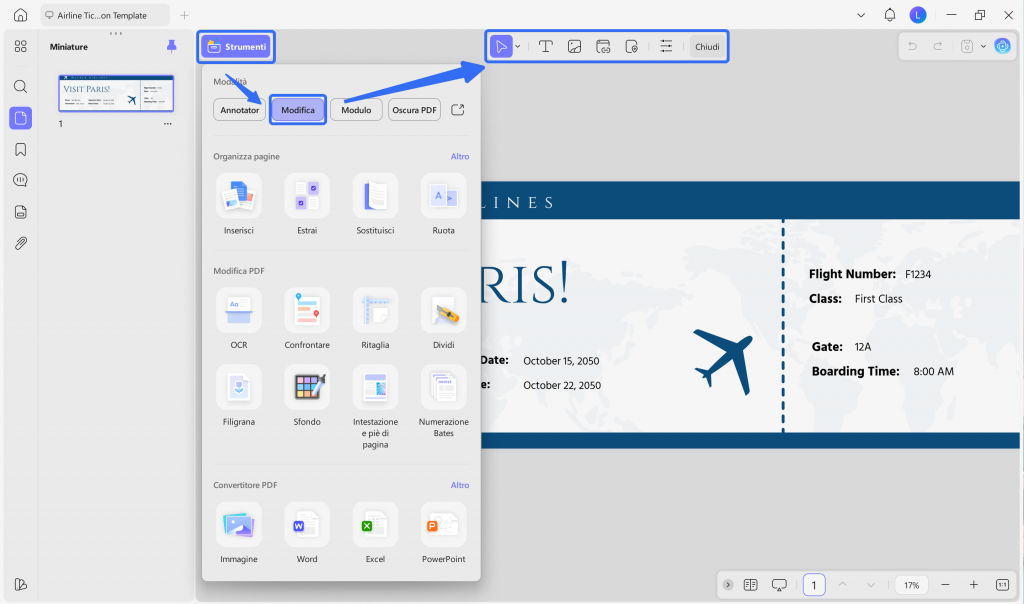This screenshot has height=604, width=1024.
Task: Open Numerazione Bates tool
Action: coord(443,400)
